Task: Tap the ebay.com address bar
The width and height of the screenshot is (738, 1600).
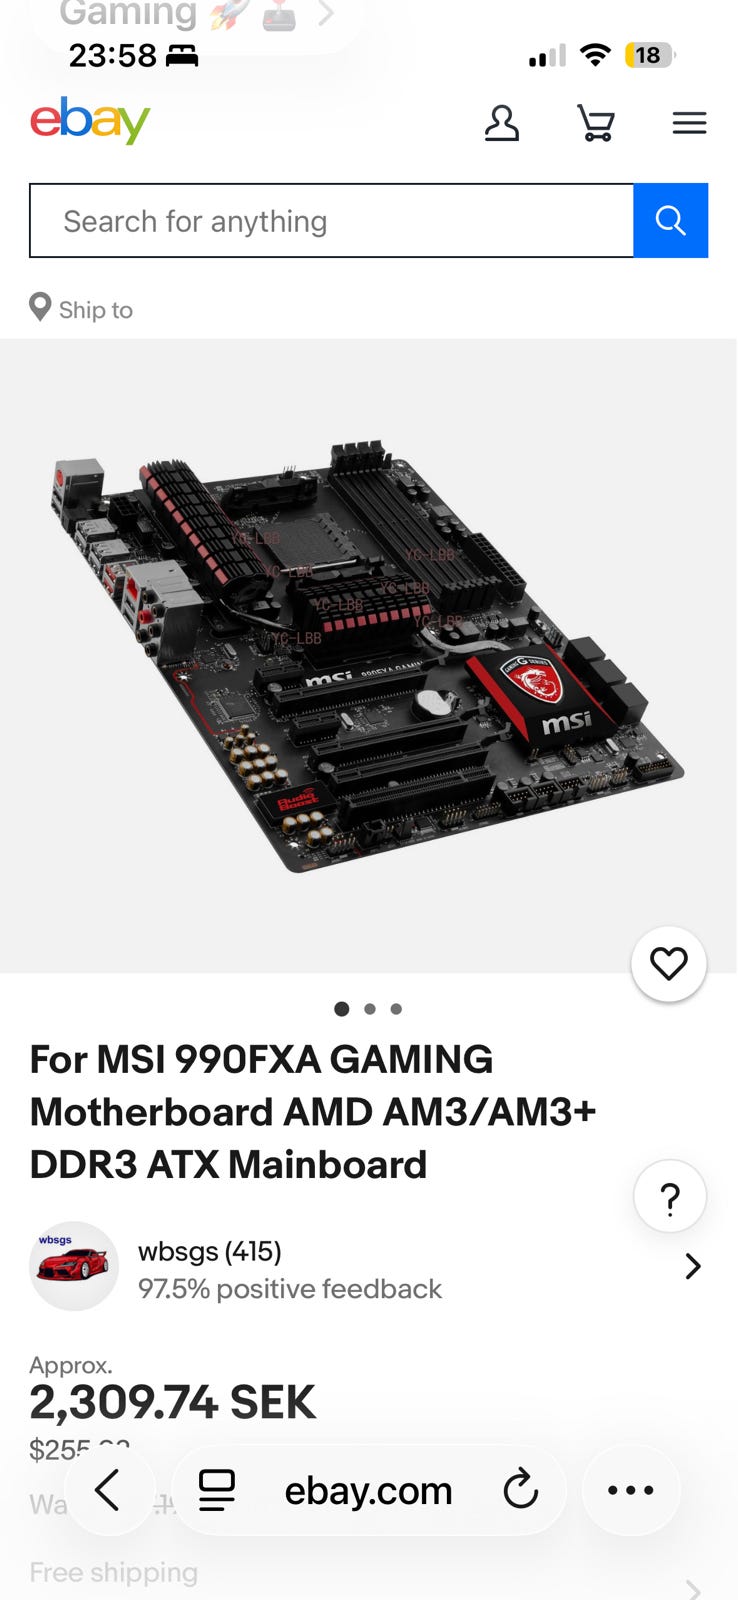Action: click(369, 1490)
